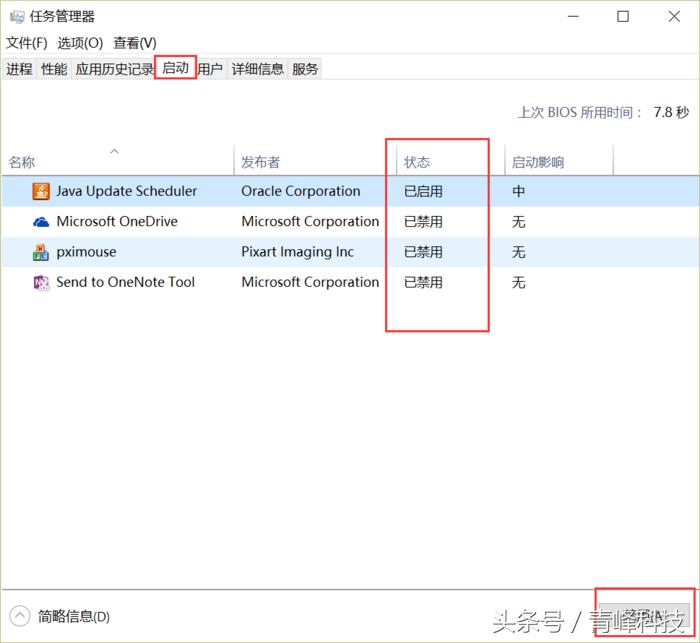Click 已禁用 status of Microsoft OneDrive

click(423, 221)
